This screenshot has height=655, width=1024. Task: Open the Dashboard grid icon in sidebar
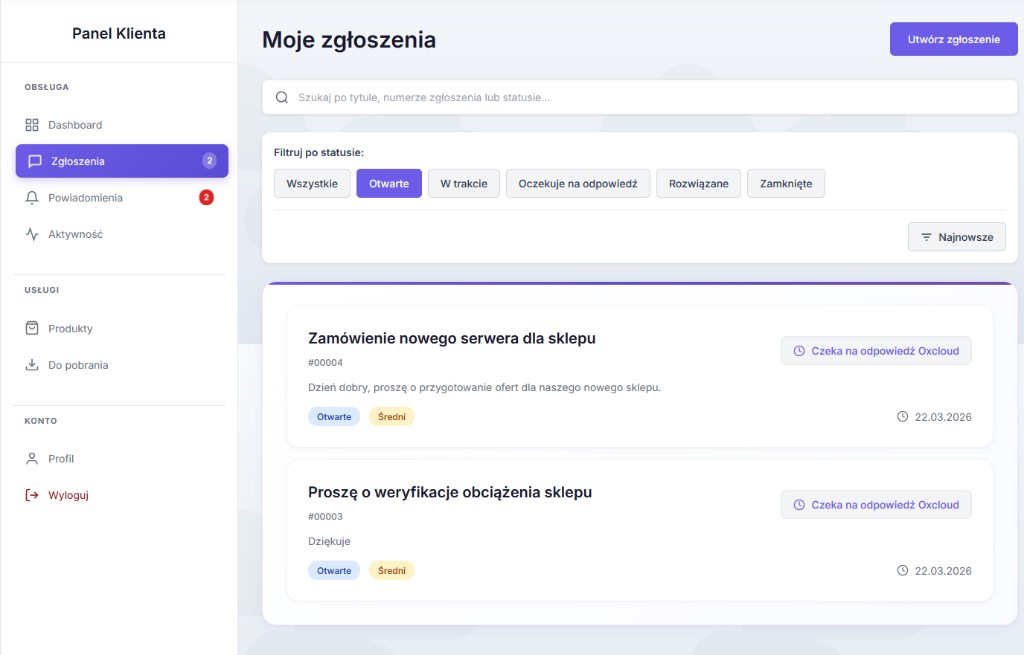(x=31, y=124)
